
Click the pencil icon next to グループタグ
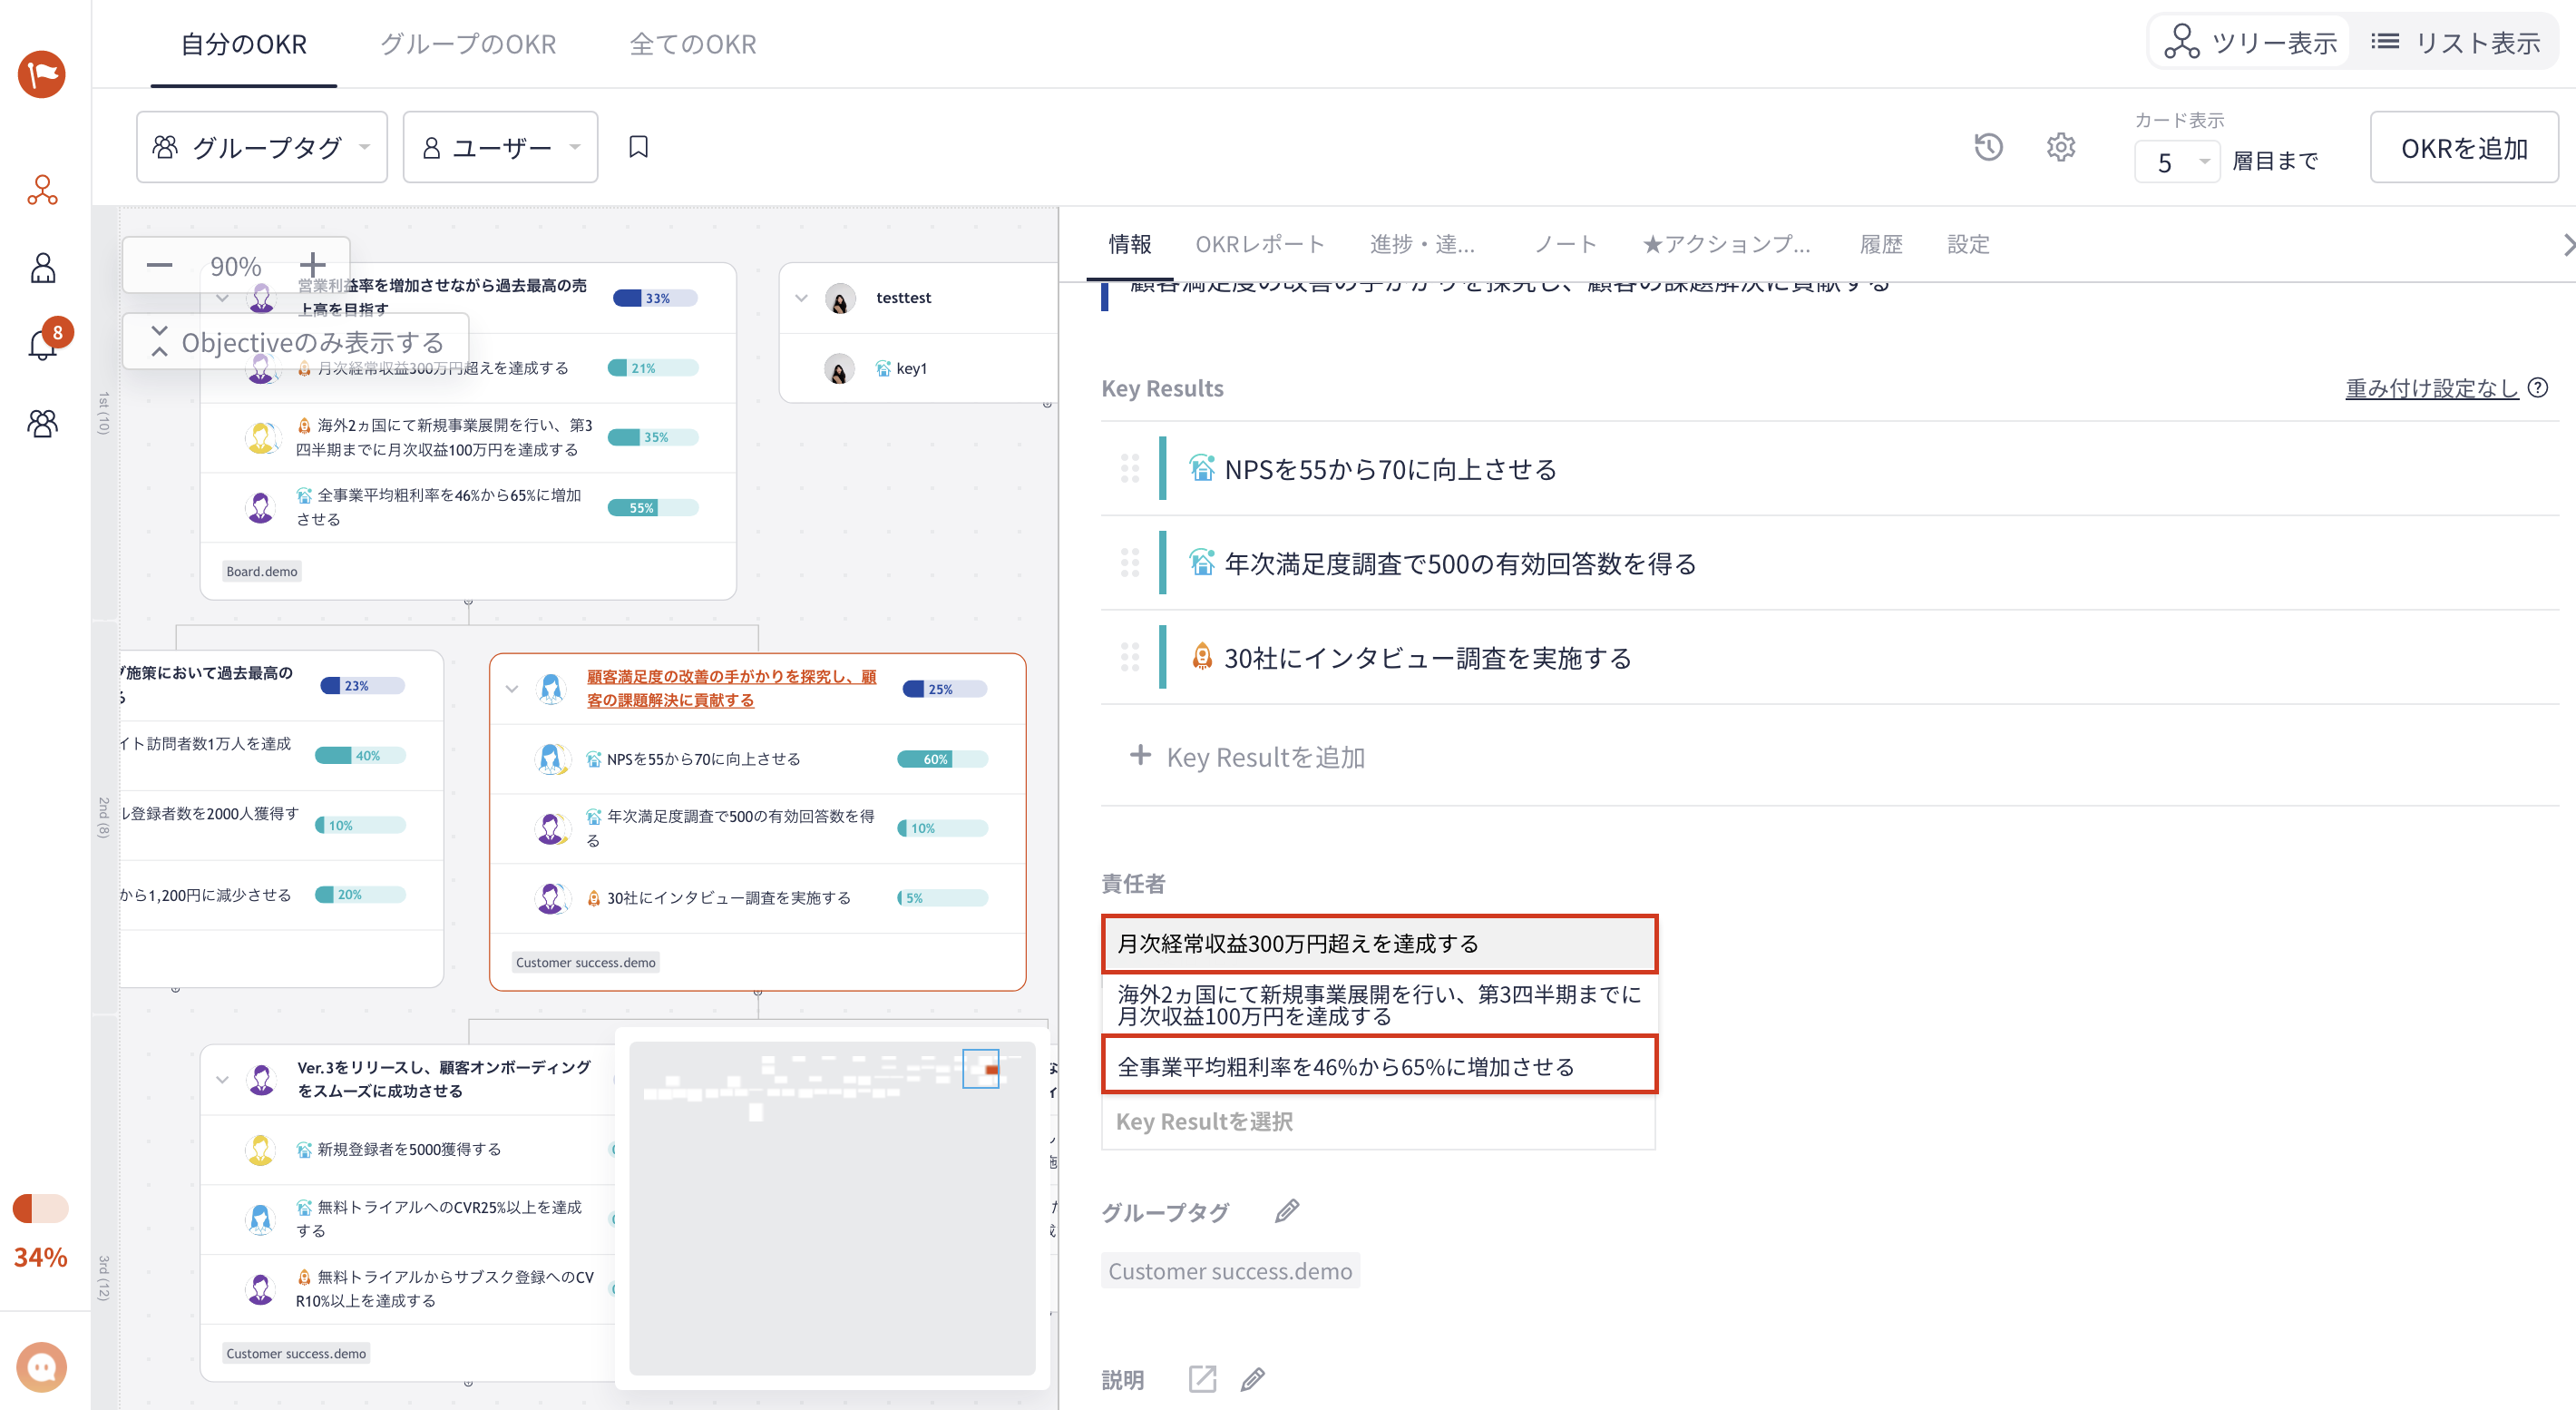(x=1287, y=1211)
